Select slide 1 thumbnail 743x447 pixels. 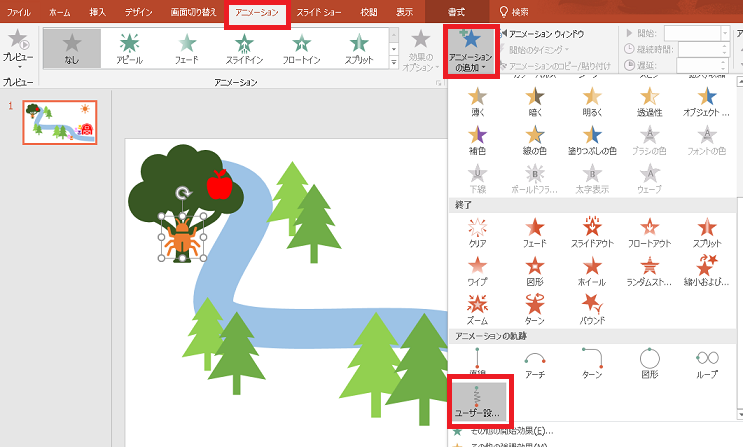[x=60, y=122]
